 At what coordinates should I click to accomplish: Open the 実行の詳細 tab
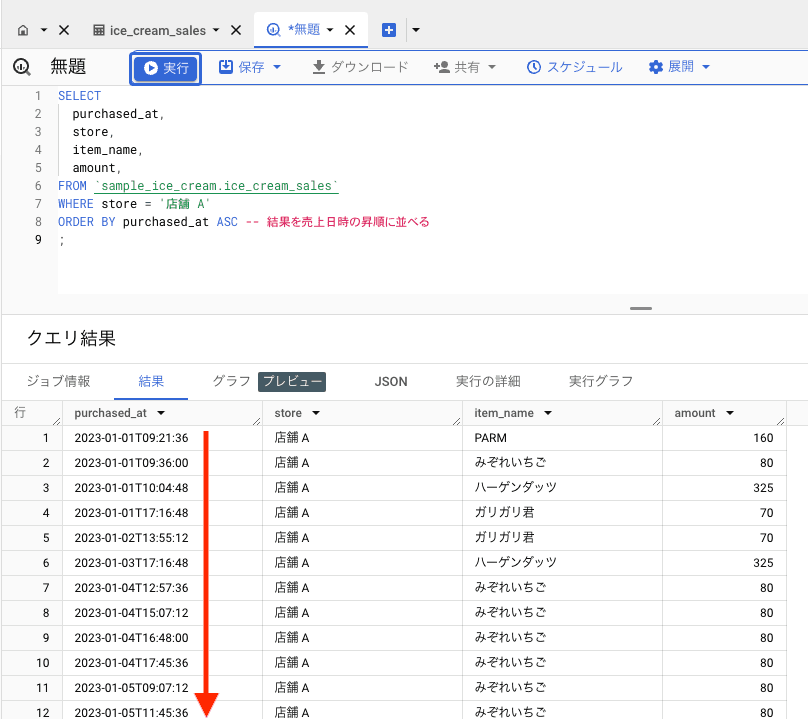pos(488,381)
